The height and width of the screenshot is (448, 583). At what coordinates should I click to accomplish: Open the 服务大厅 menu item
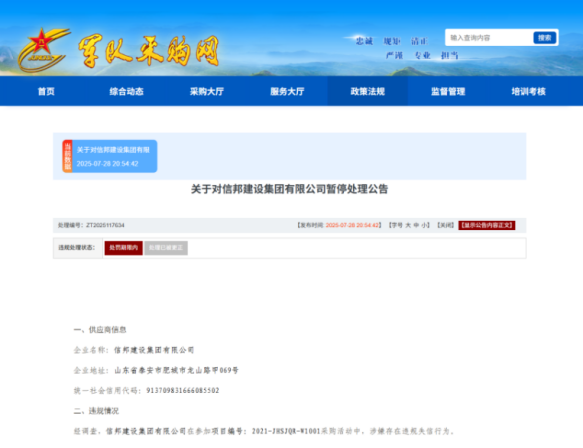point(287,91)
